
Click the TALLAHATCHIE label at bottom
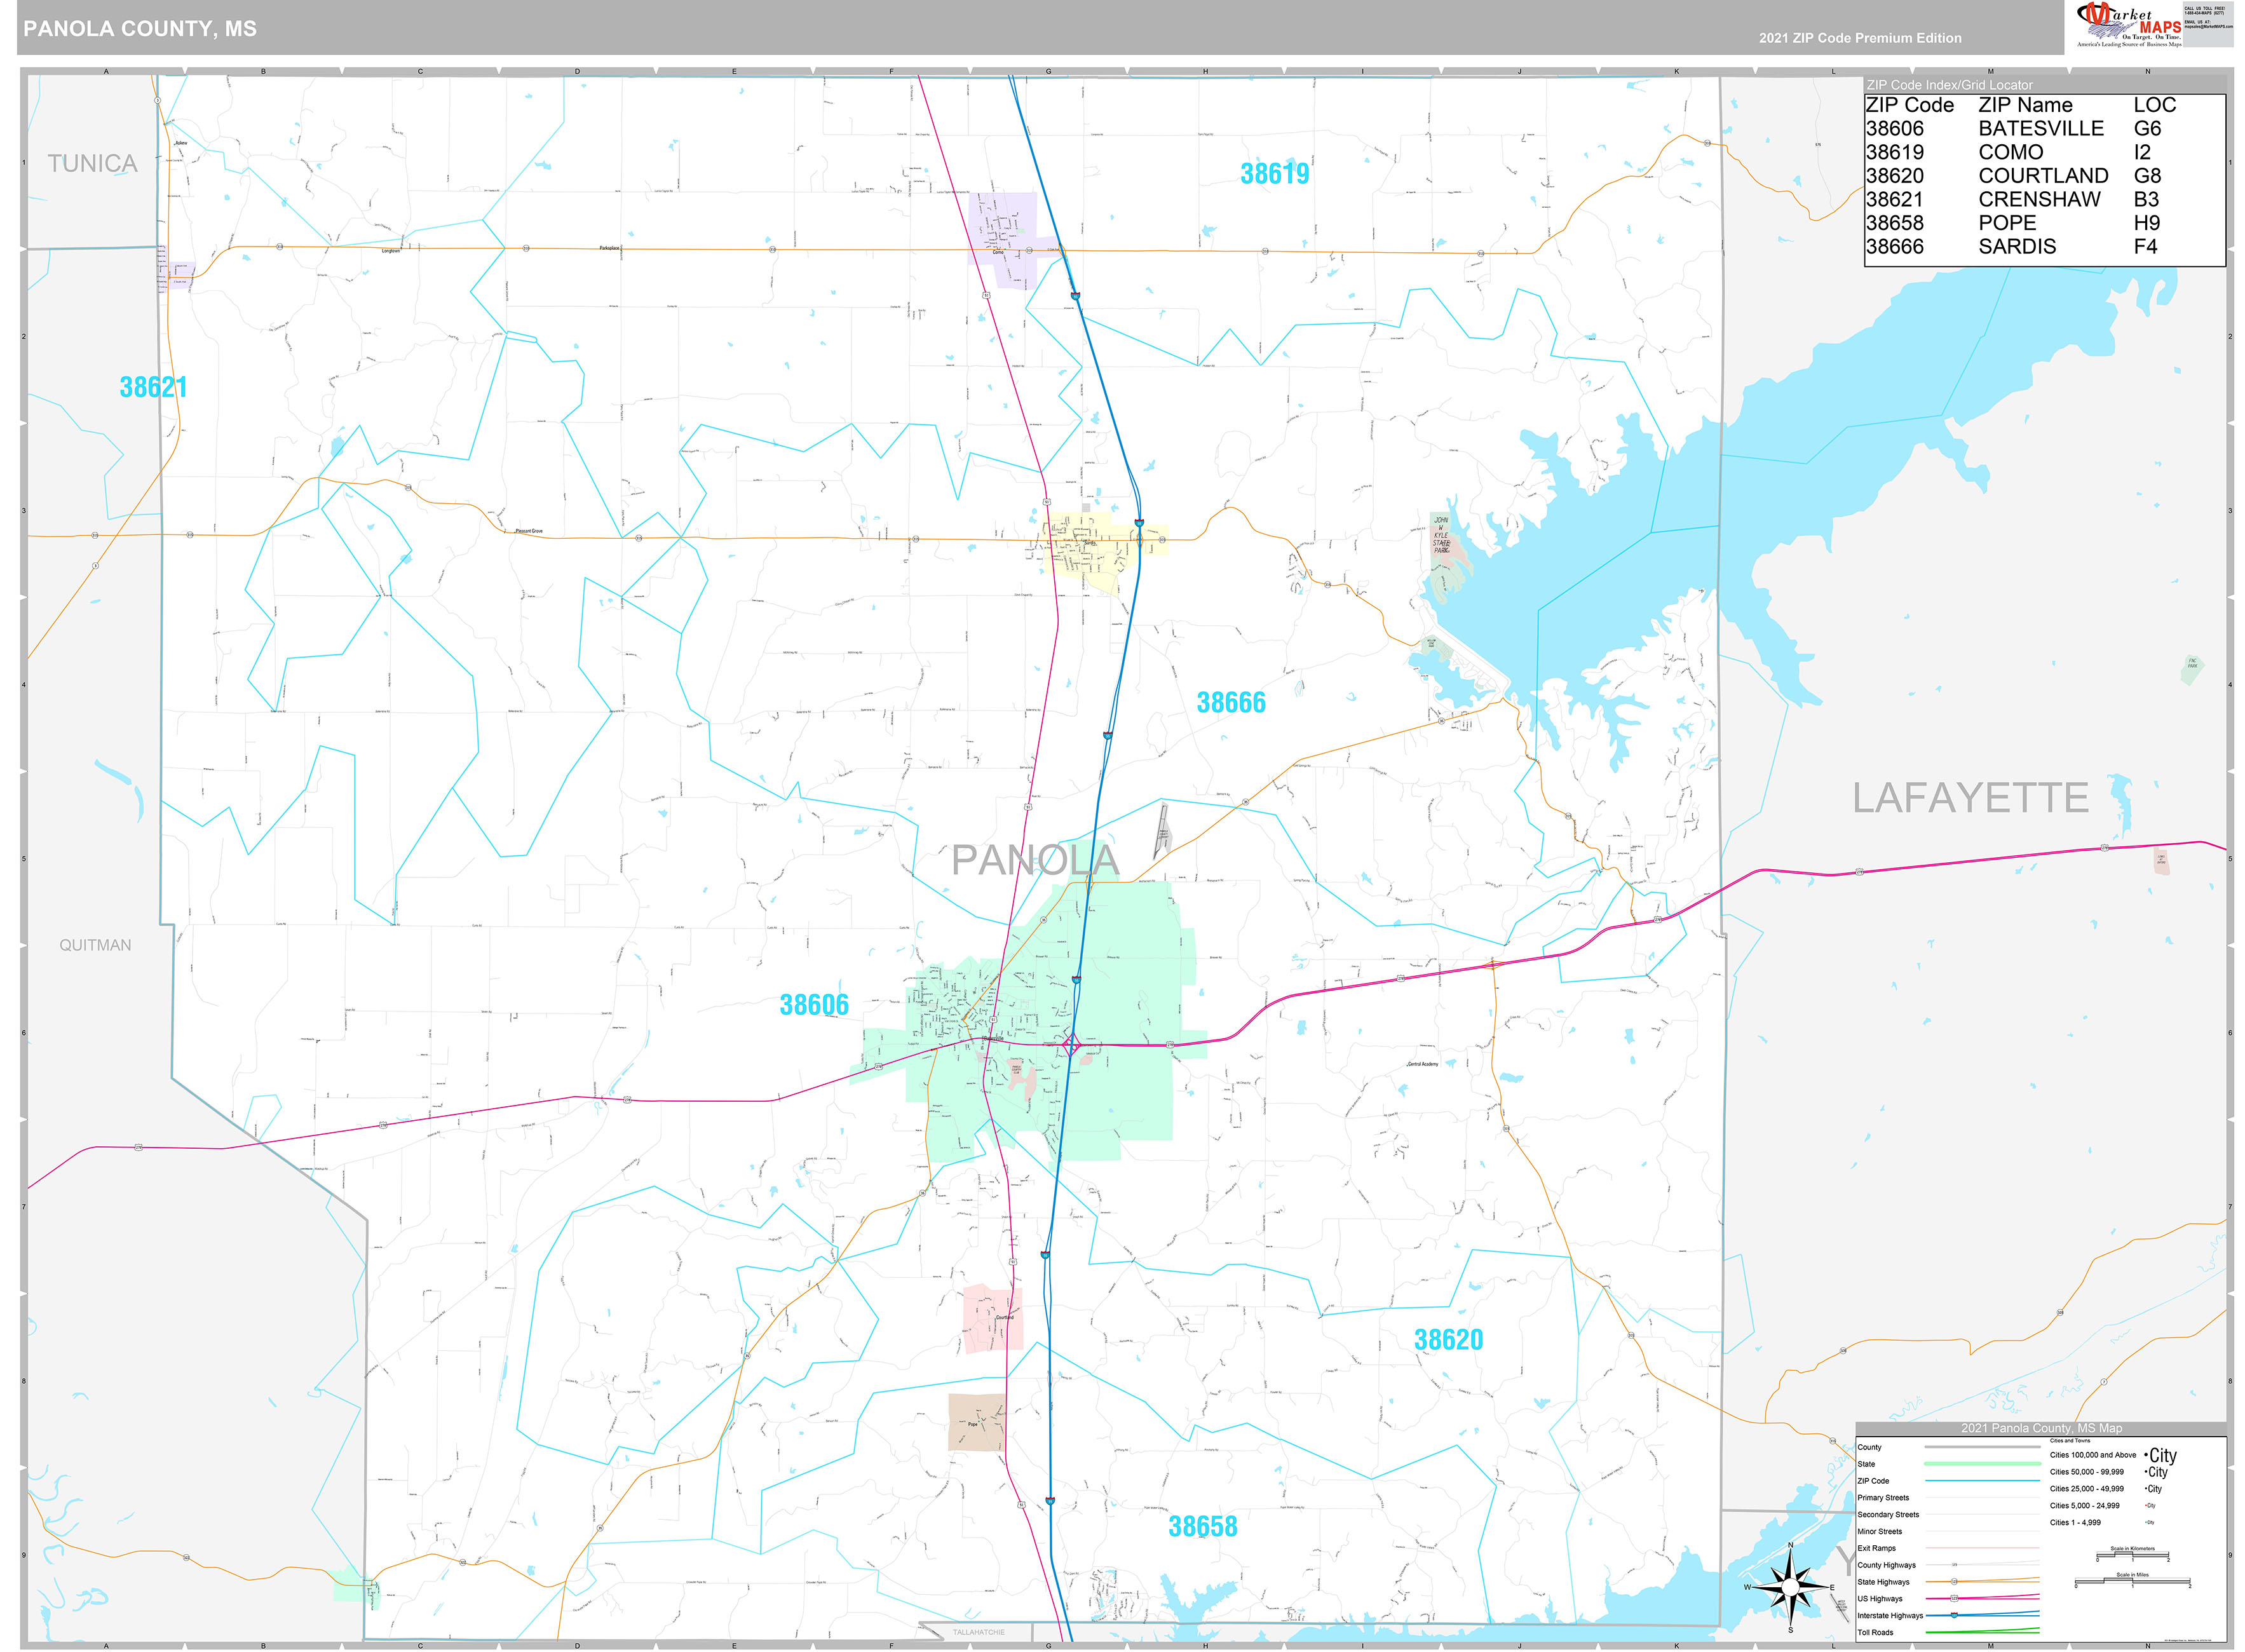point(978,1632)
